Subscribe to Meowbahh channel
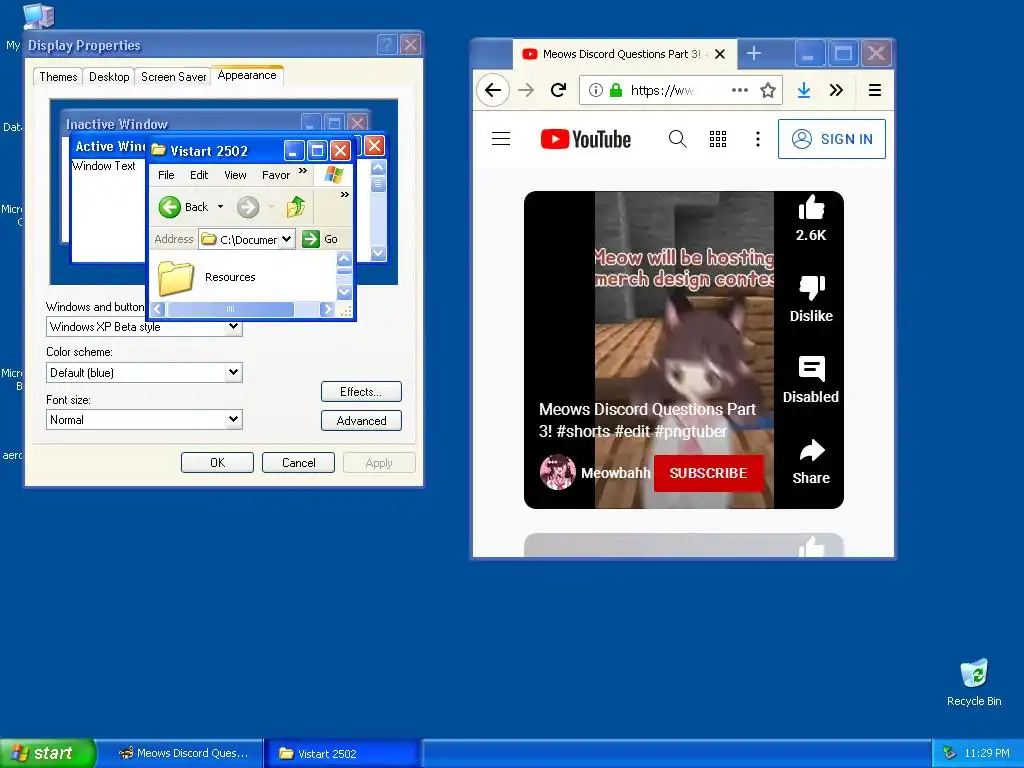1024x768 pixels. 708,473
